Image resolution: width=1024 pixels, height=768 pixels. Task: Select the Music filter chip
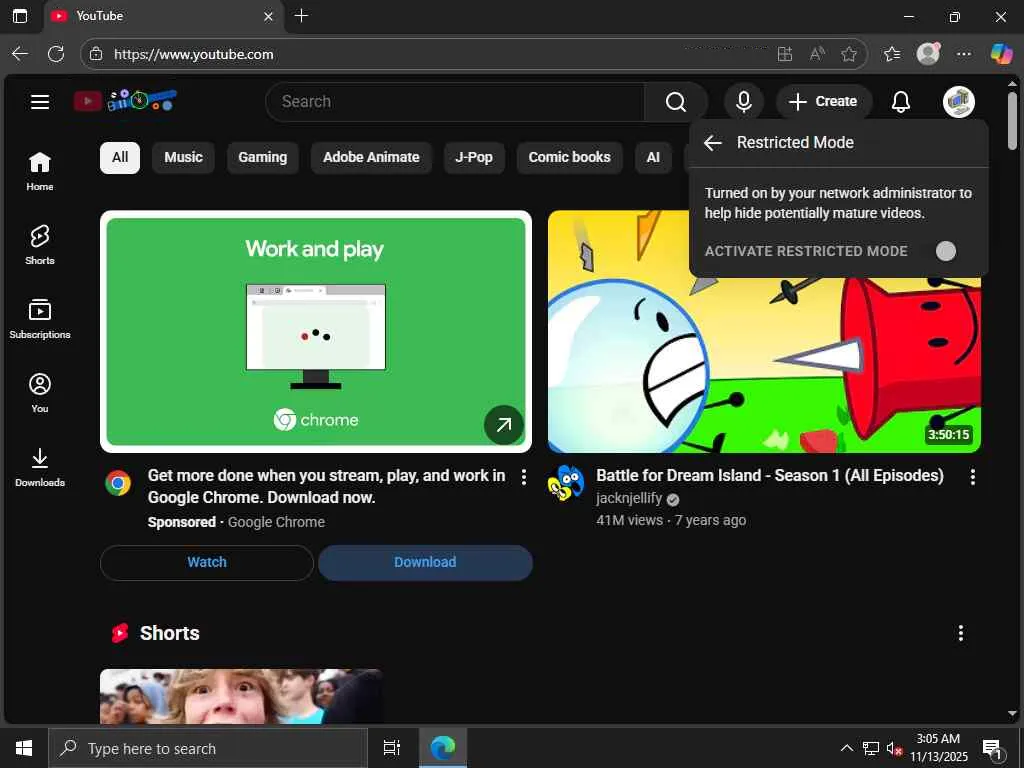point(184,157)
